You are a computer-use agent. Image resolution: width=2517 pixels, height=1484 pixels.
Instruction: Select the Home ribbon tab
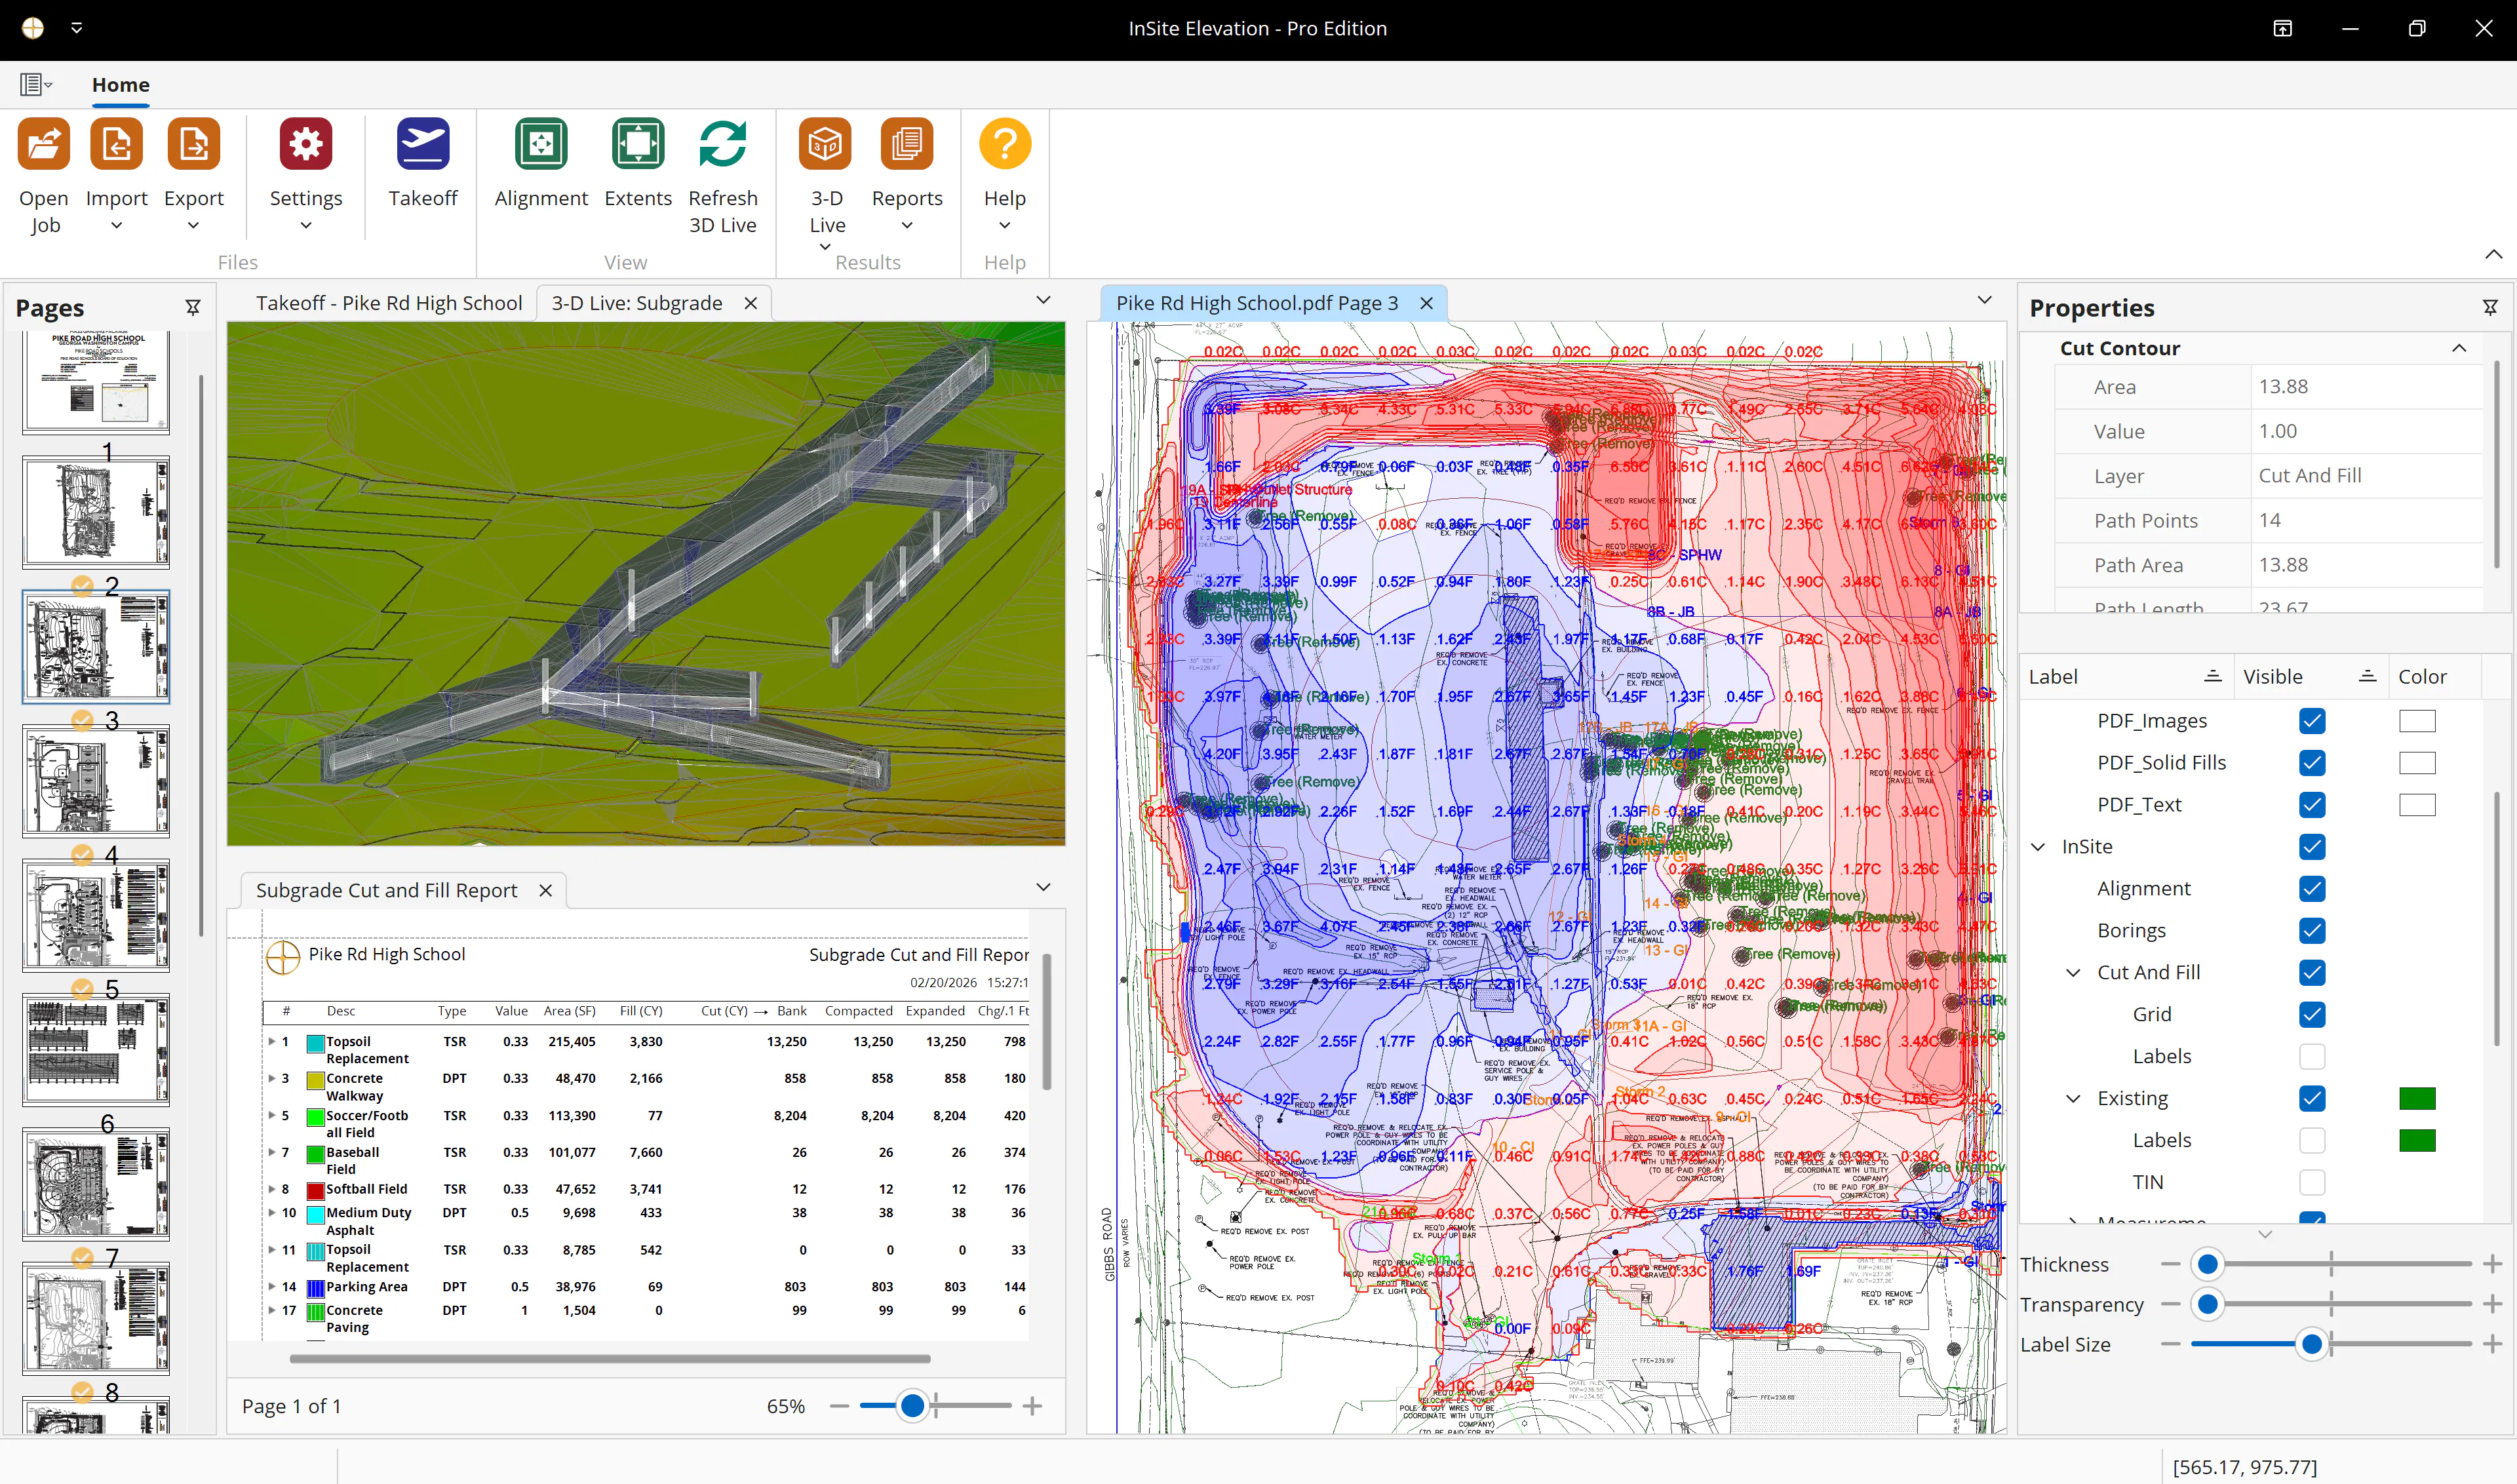pyautogui.click(x=121, y=85)
